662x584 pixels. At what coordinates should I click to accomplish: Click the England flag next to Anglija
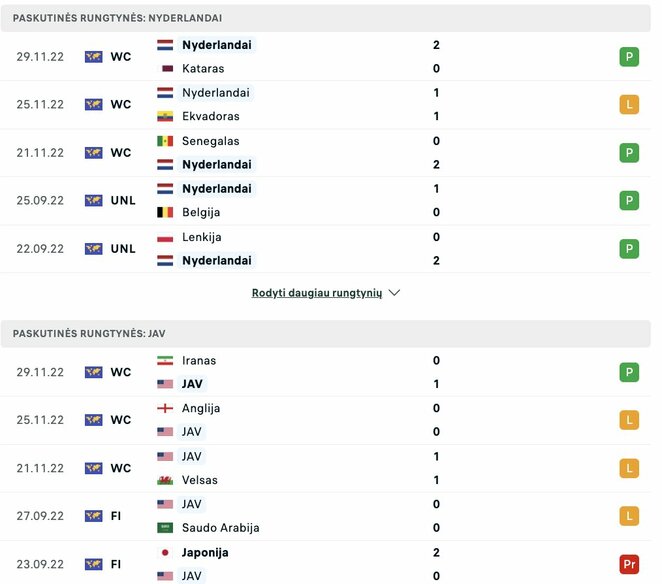pos(166,408)
